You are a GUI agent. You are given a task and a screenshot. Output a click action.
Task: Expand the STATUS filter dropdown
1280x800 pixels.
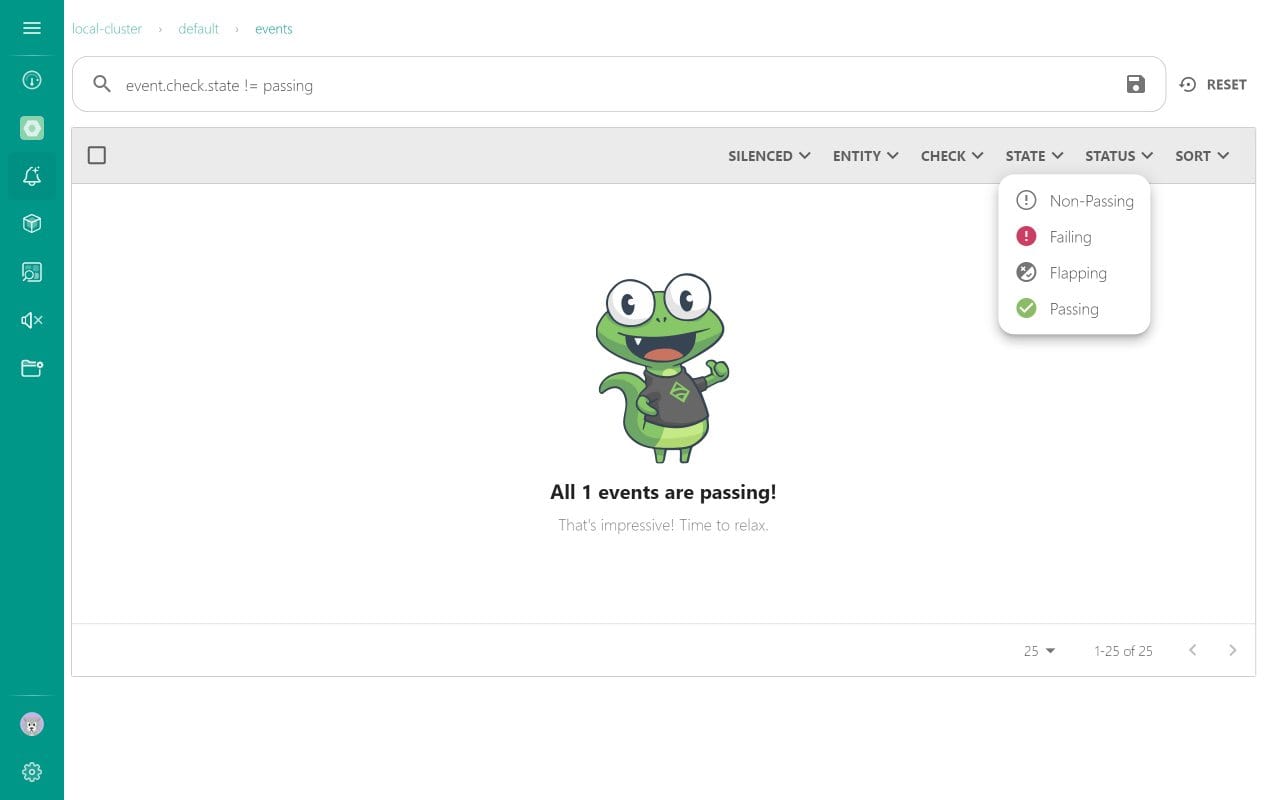coord(1117,156)
